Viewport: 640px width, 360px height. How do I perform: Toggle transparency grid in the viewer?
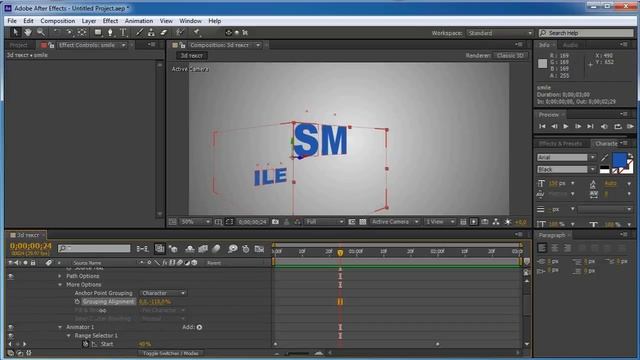[362, 222]
